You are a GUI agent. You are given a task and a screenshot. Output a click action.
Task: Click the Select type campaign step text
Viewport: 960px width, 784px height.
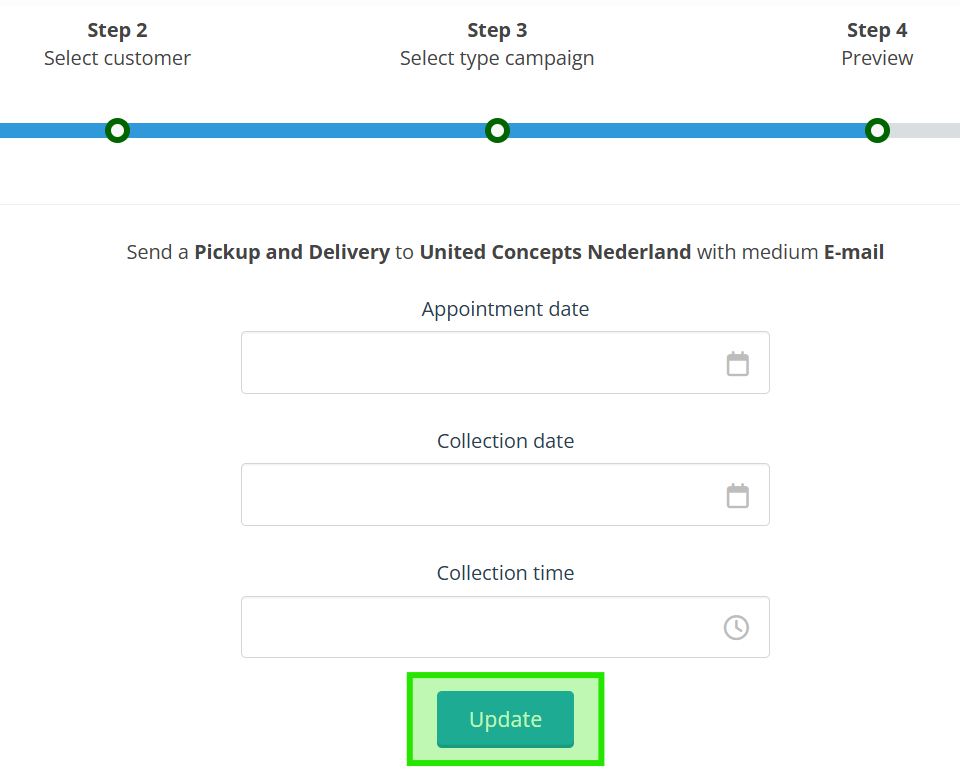click(x=497, y=59)
